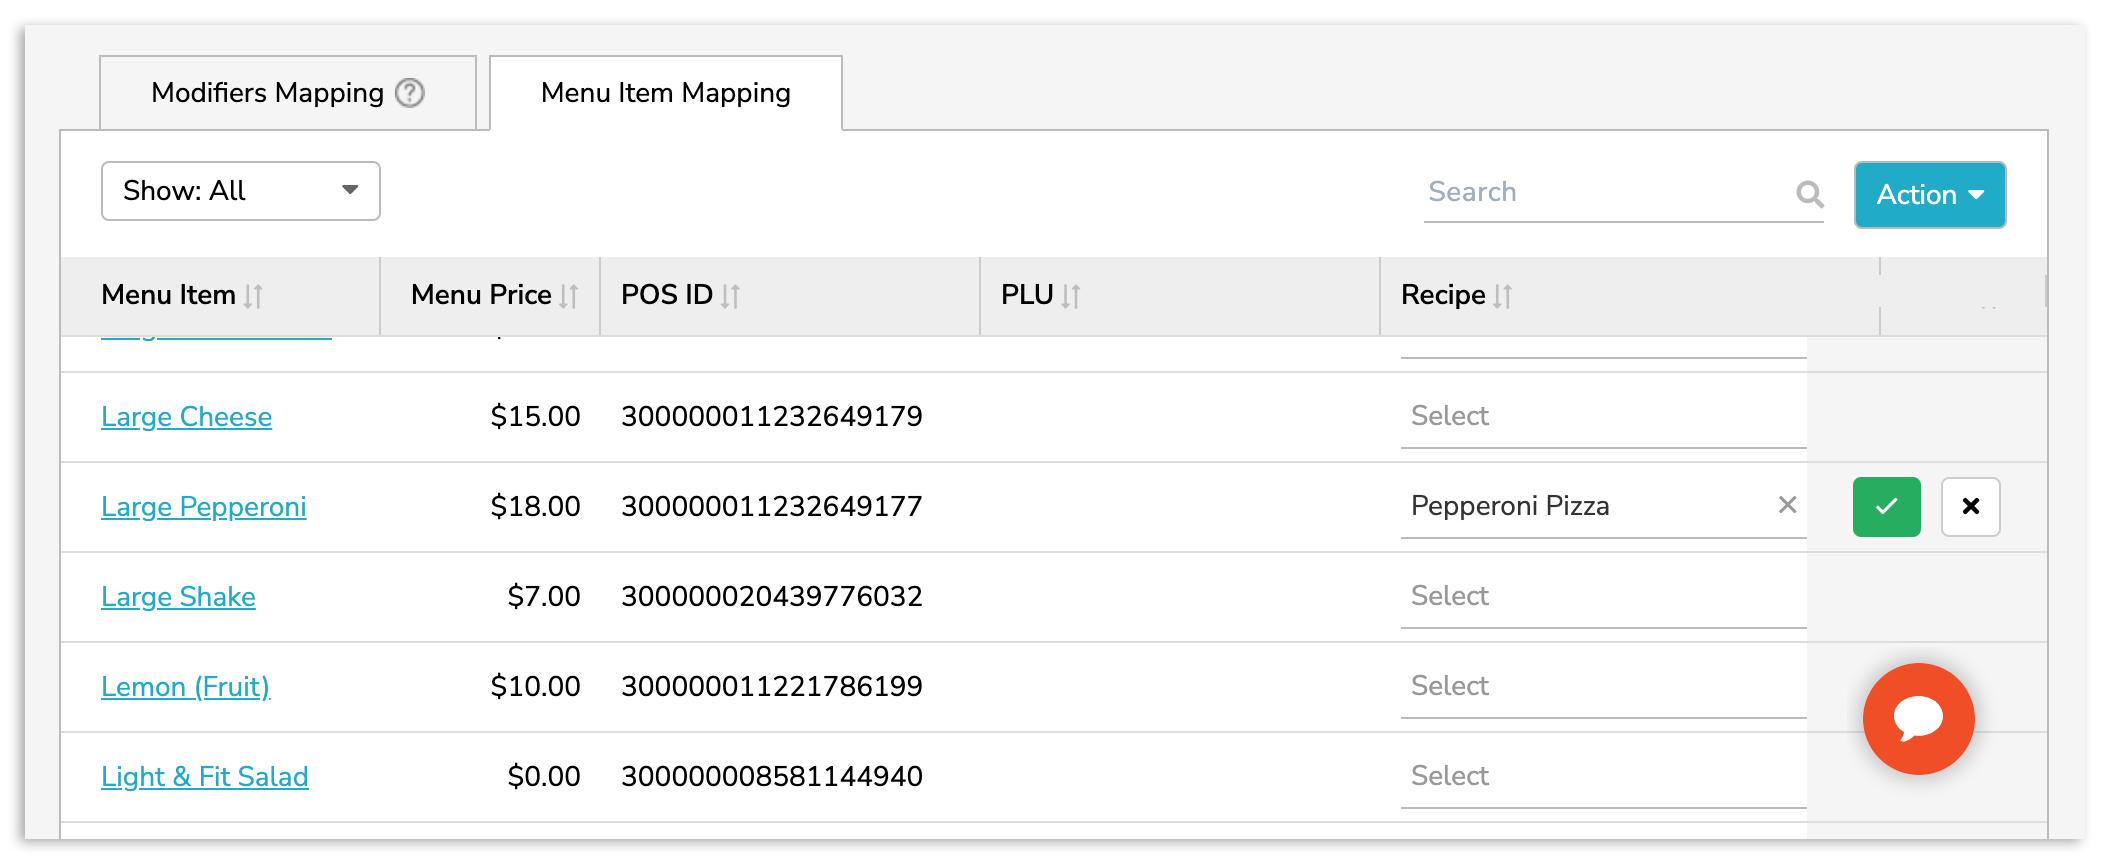The image size is (2110, 864).
Task: Open recipe Select for Large Cheese
Action: point(1602,417)
